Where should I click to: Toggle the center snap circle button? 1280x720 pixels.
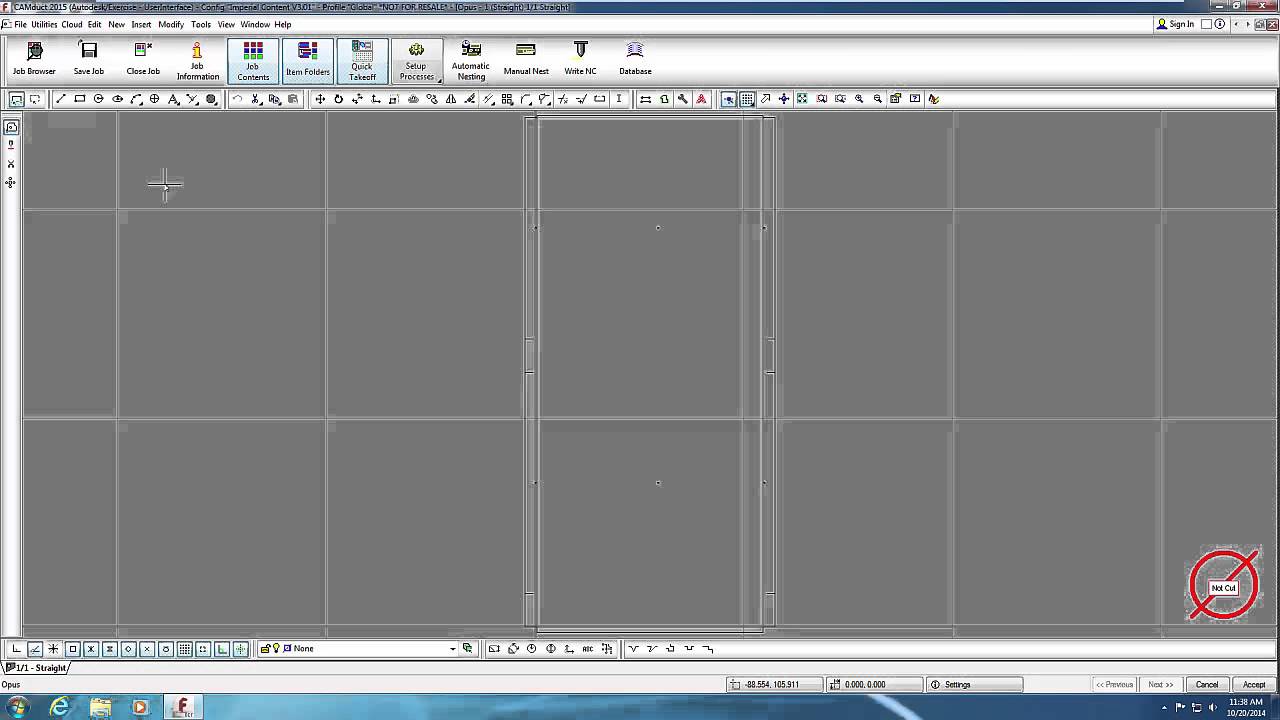(166, 649)
